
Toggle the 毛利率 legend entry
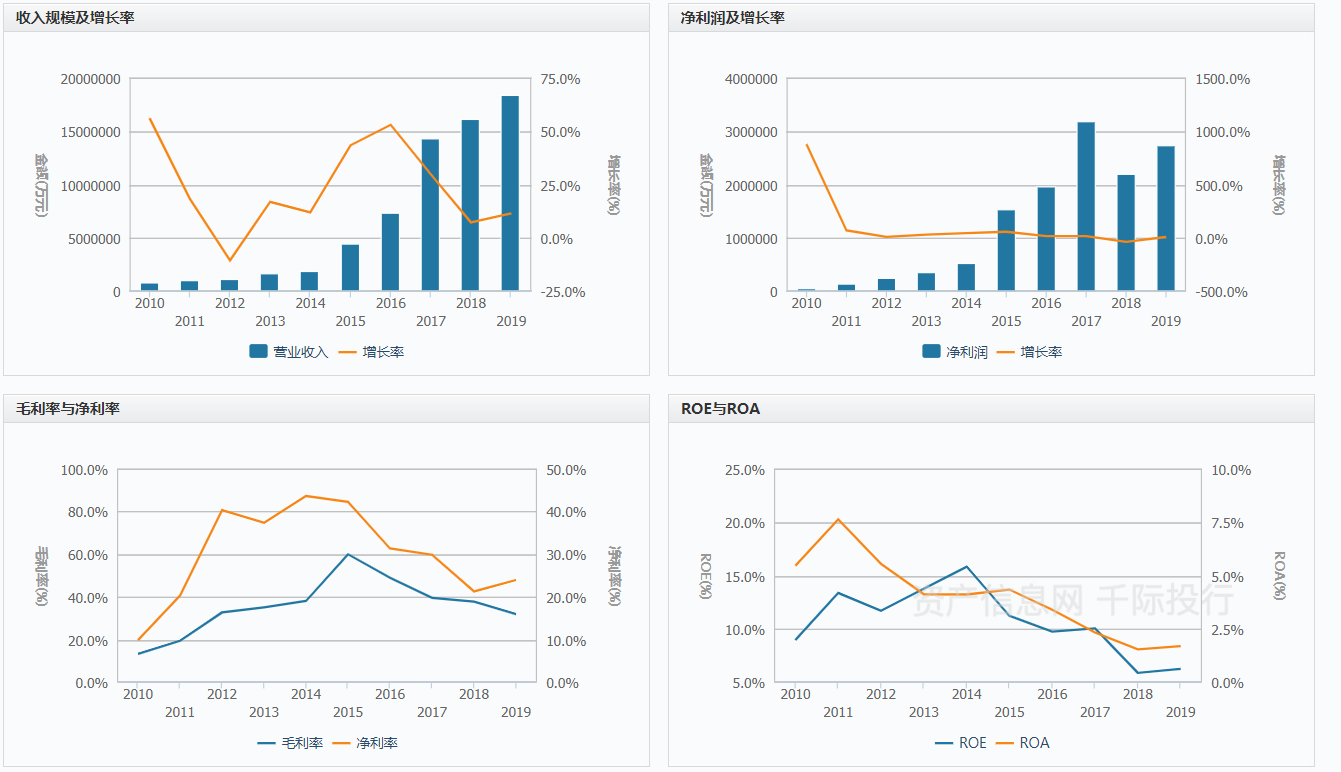click(290, 743)
